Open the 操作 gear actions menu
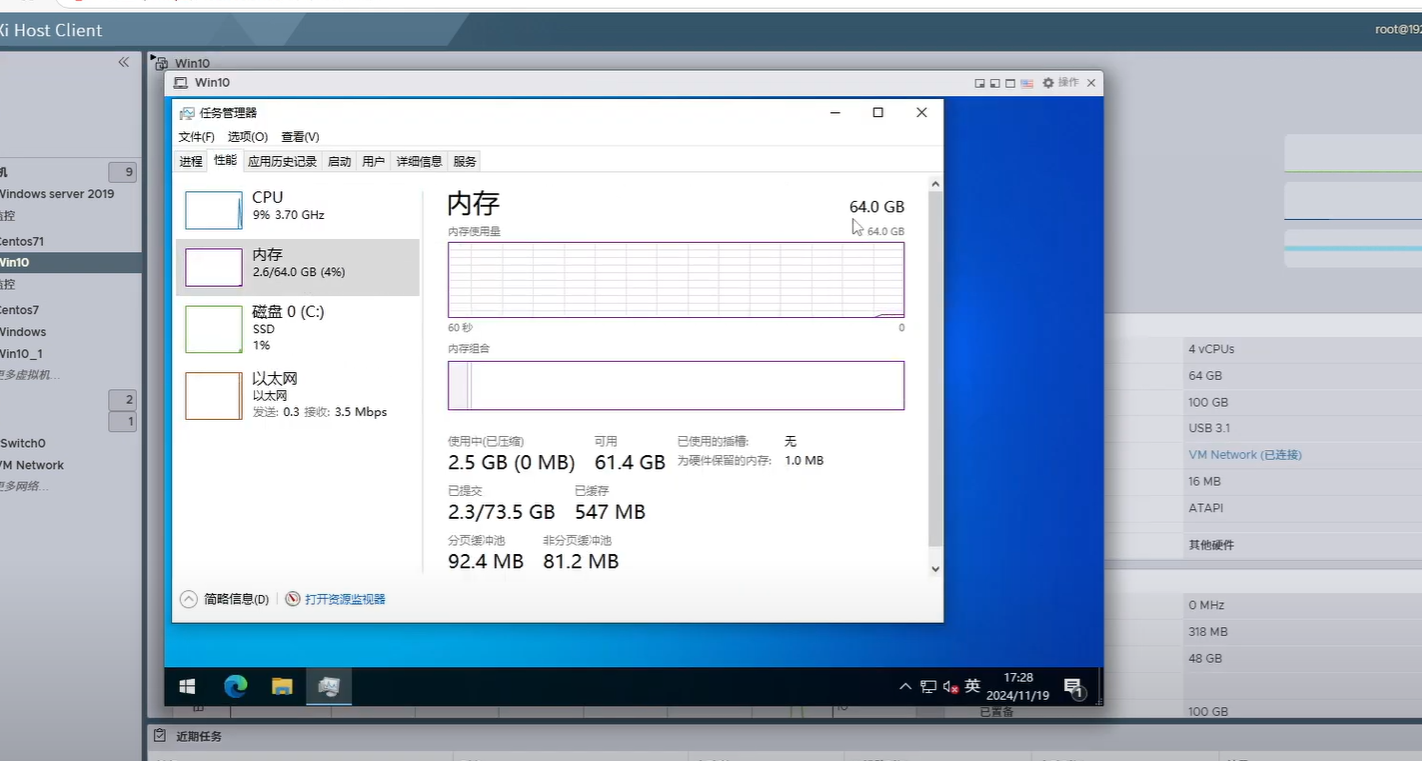This screenshot has height=761, width=1422. [1060, 83]
